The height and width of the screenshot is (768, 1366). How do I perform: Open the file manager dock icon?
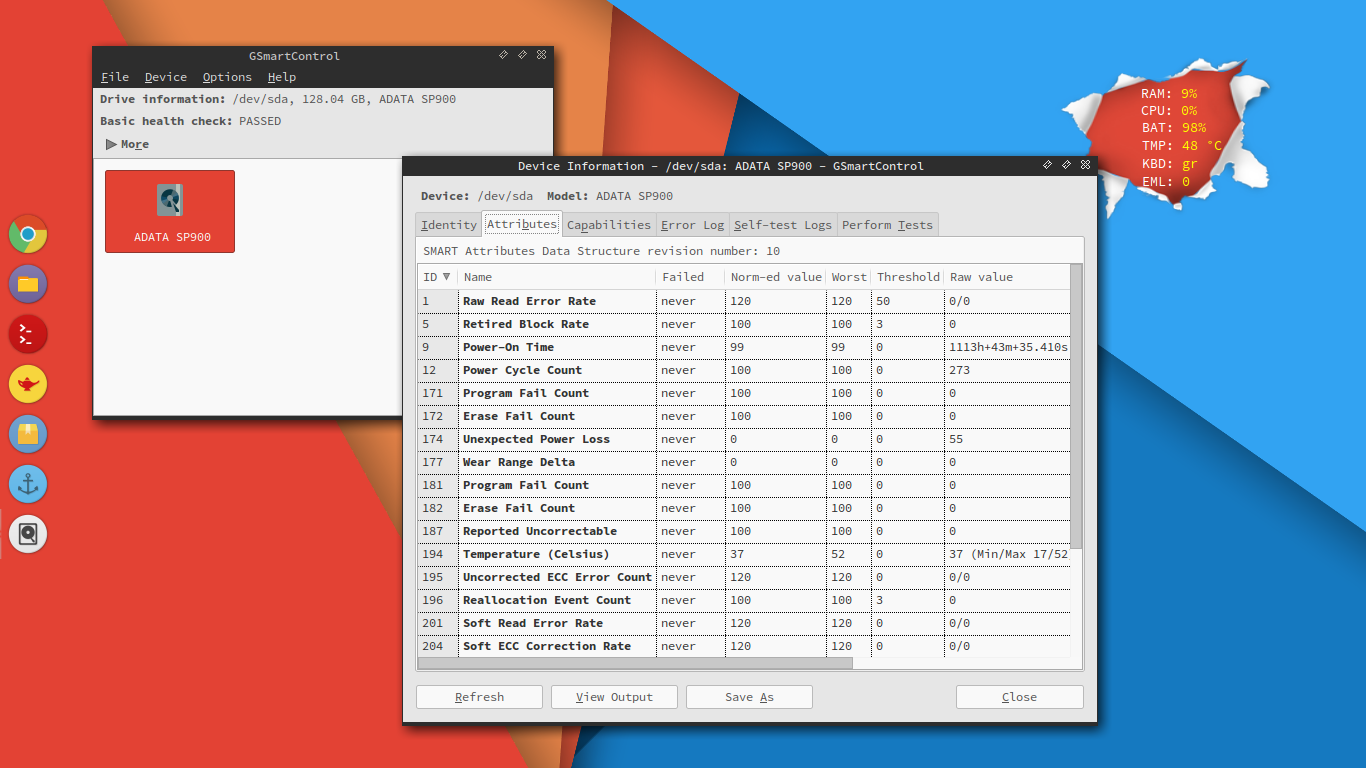pyautogui.click(x=28, y=284)
